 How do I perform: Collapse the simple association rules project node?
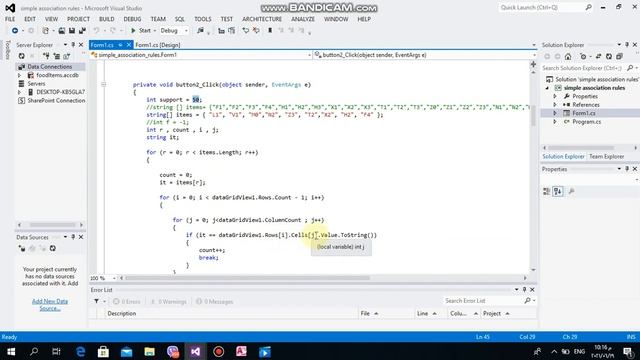547,88
